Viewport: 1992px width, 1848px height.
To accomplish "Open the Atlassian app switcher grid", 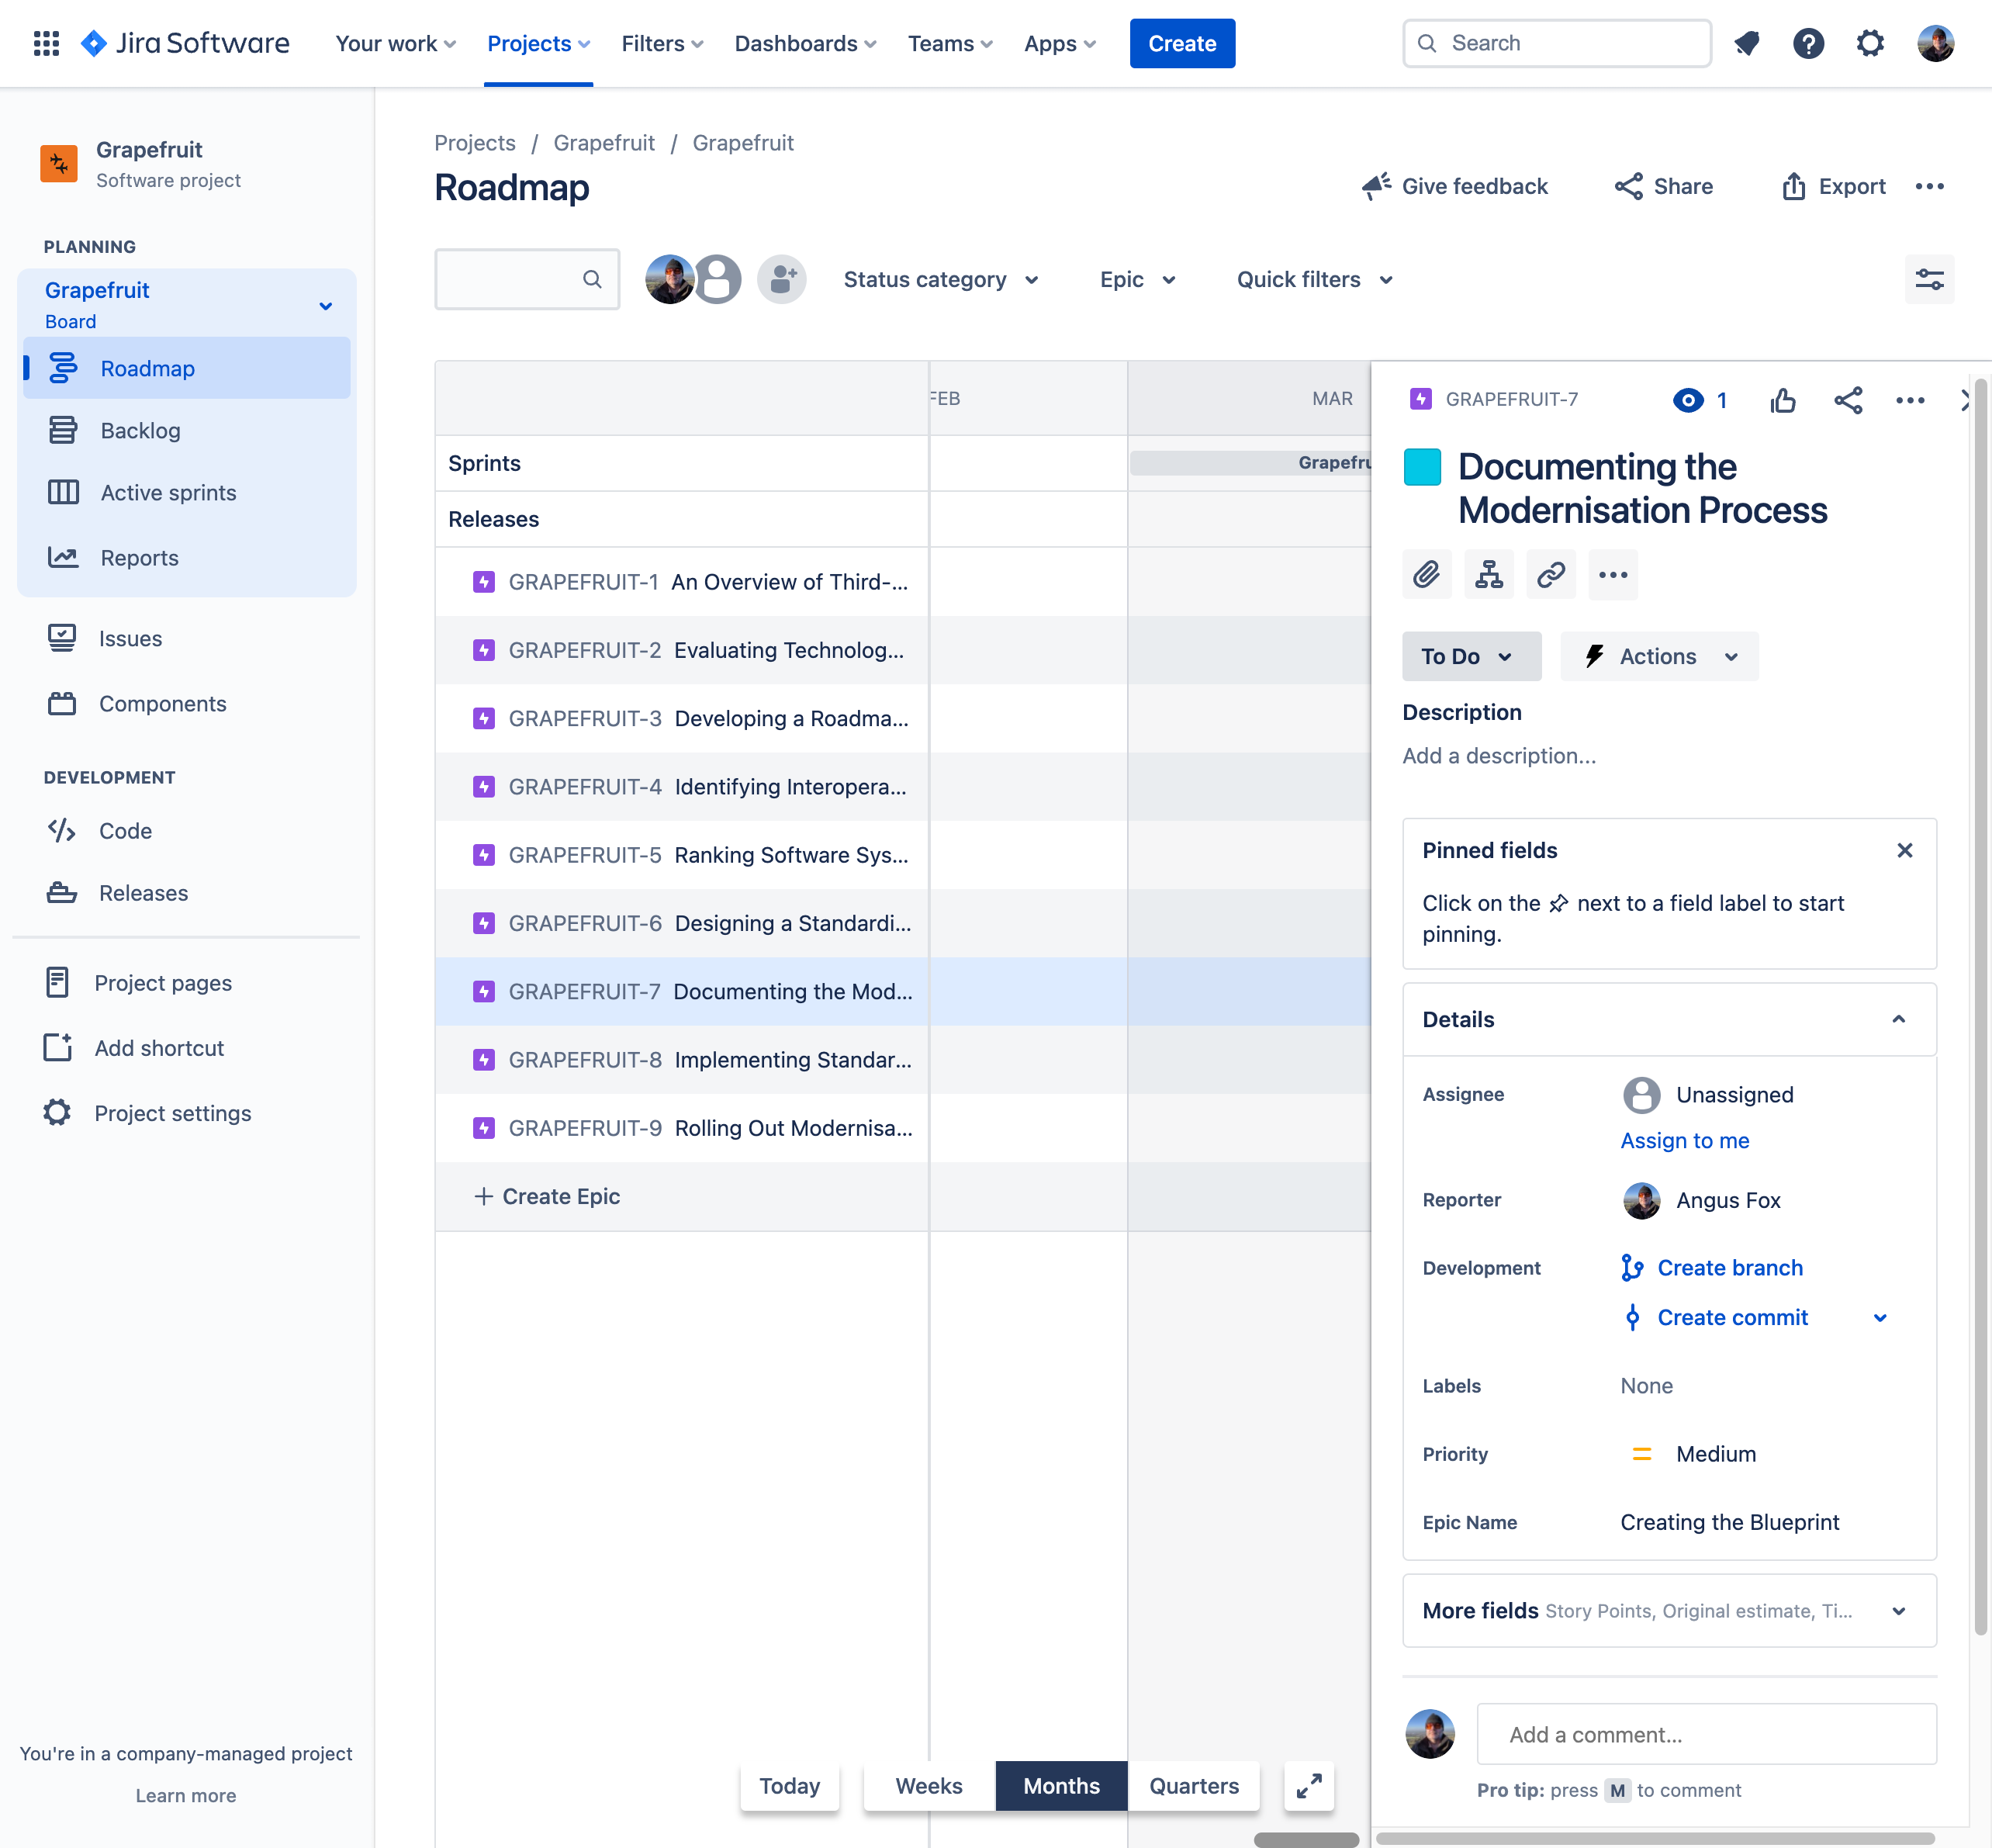I will (x=46, y=43).
